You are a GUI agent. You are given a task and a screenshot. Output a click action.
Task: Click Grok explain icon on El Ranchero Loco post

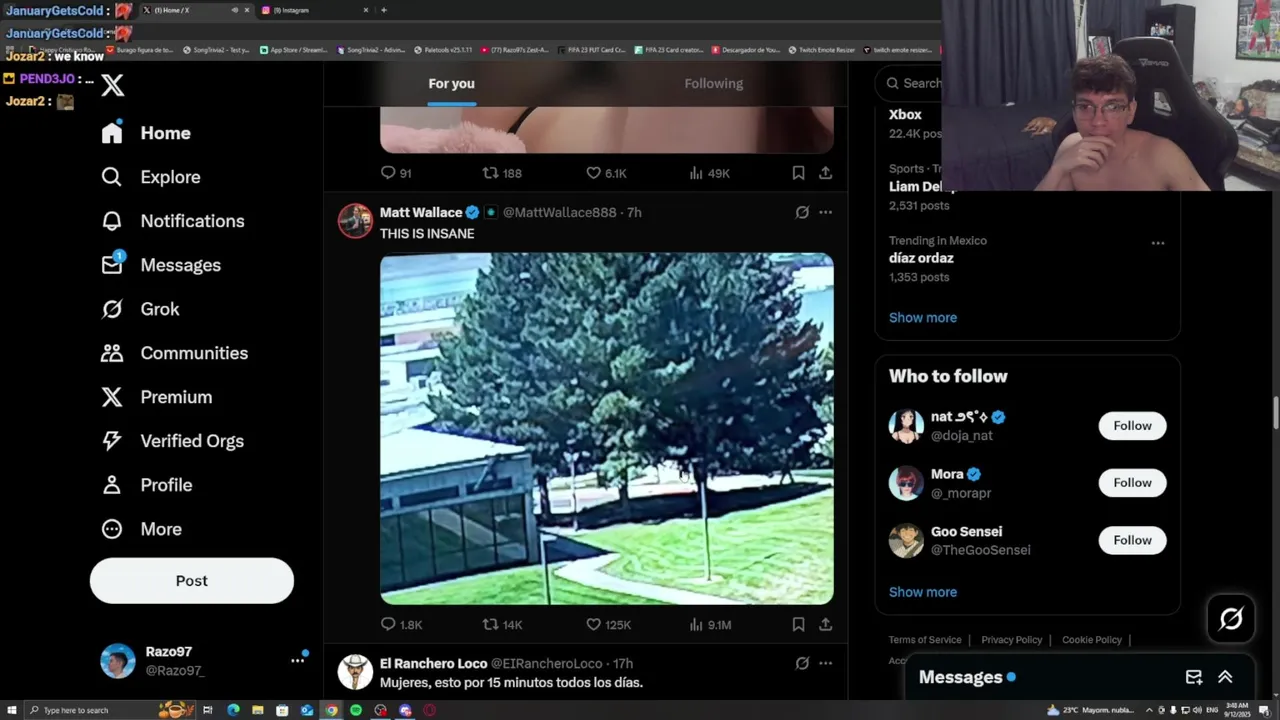coord(802,663)
